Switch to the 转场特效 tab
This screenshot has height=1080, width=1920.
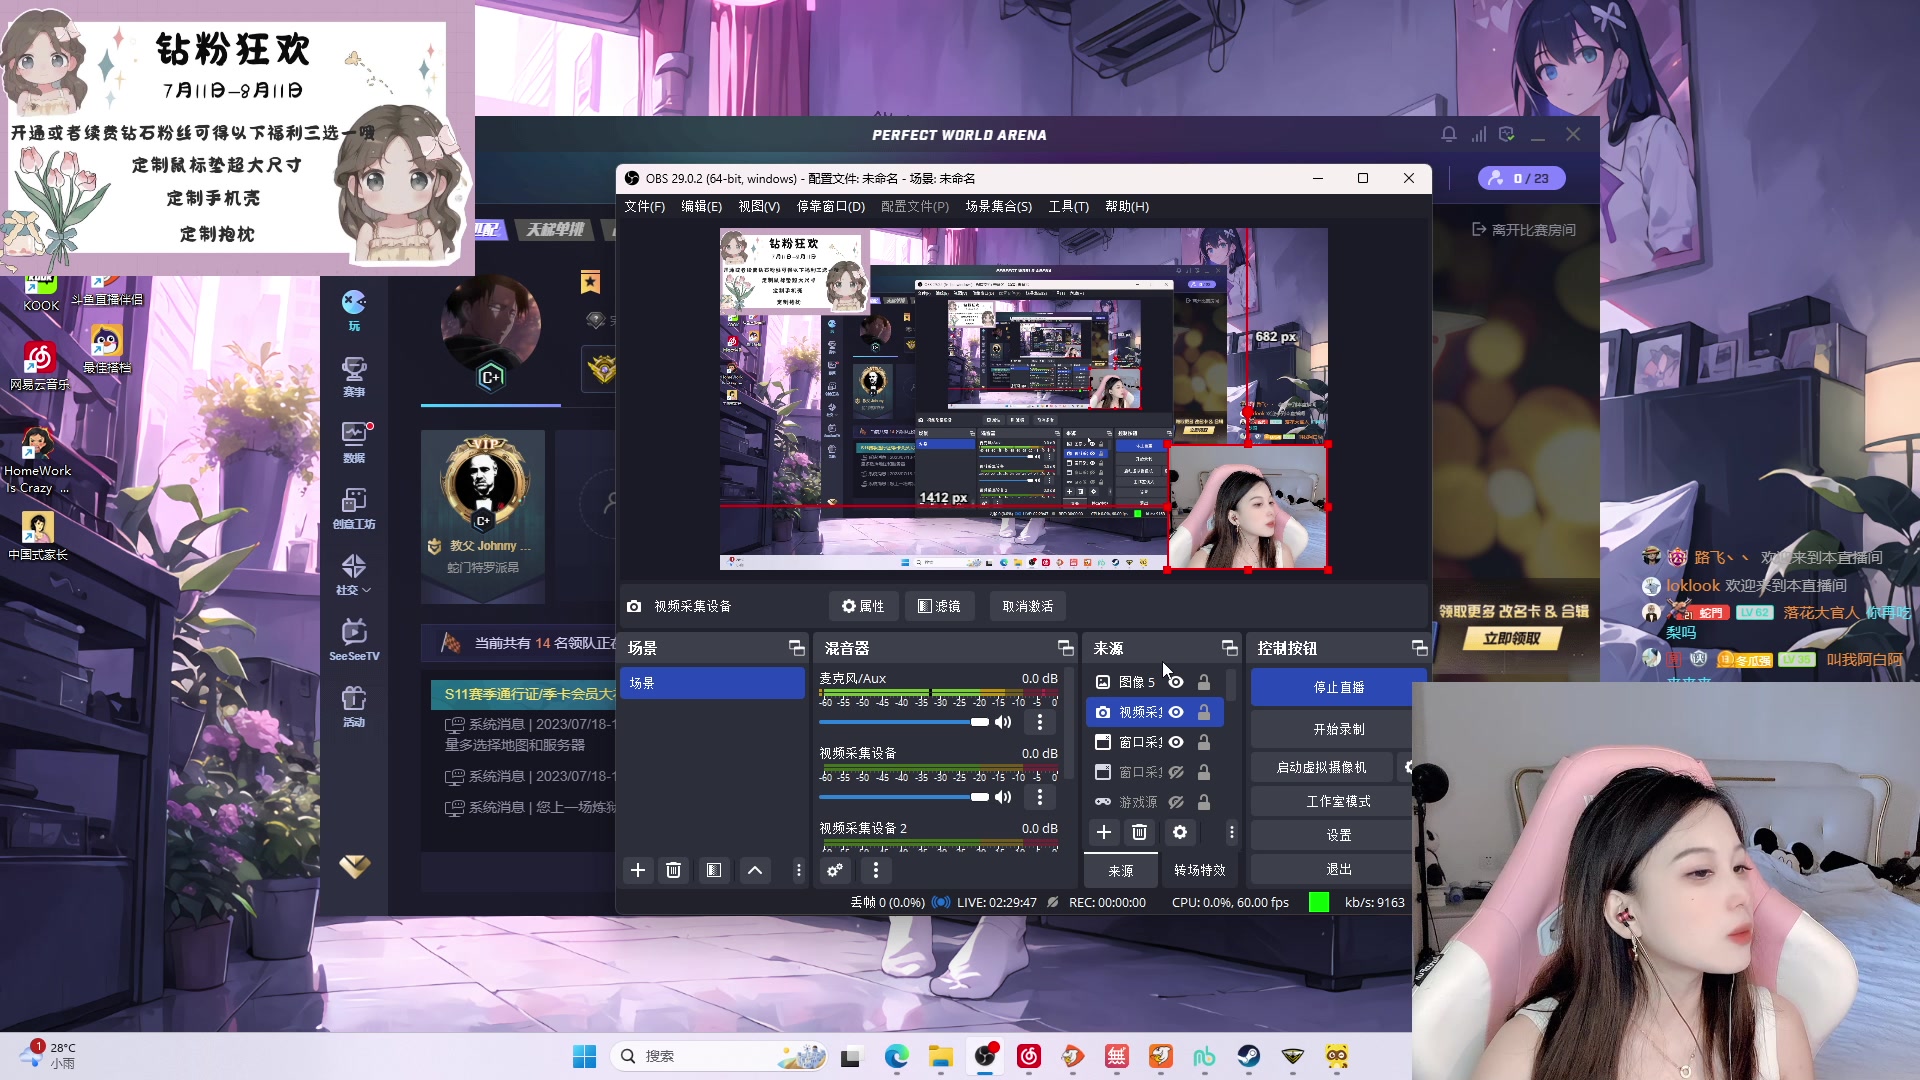click(x=1199, y=870)
